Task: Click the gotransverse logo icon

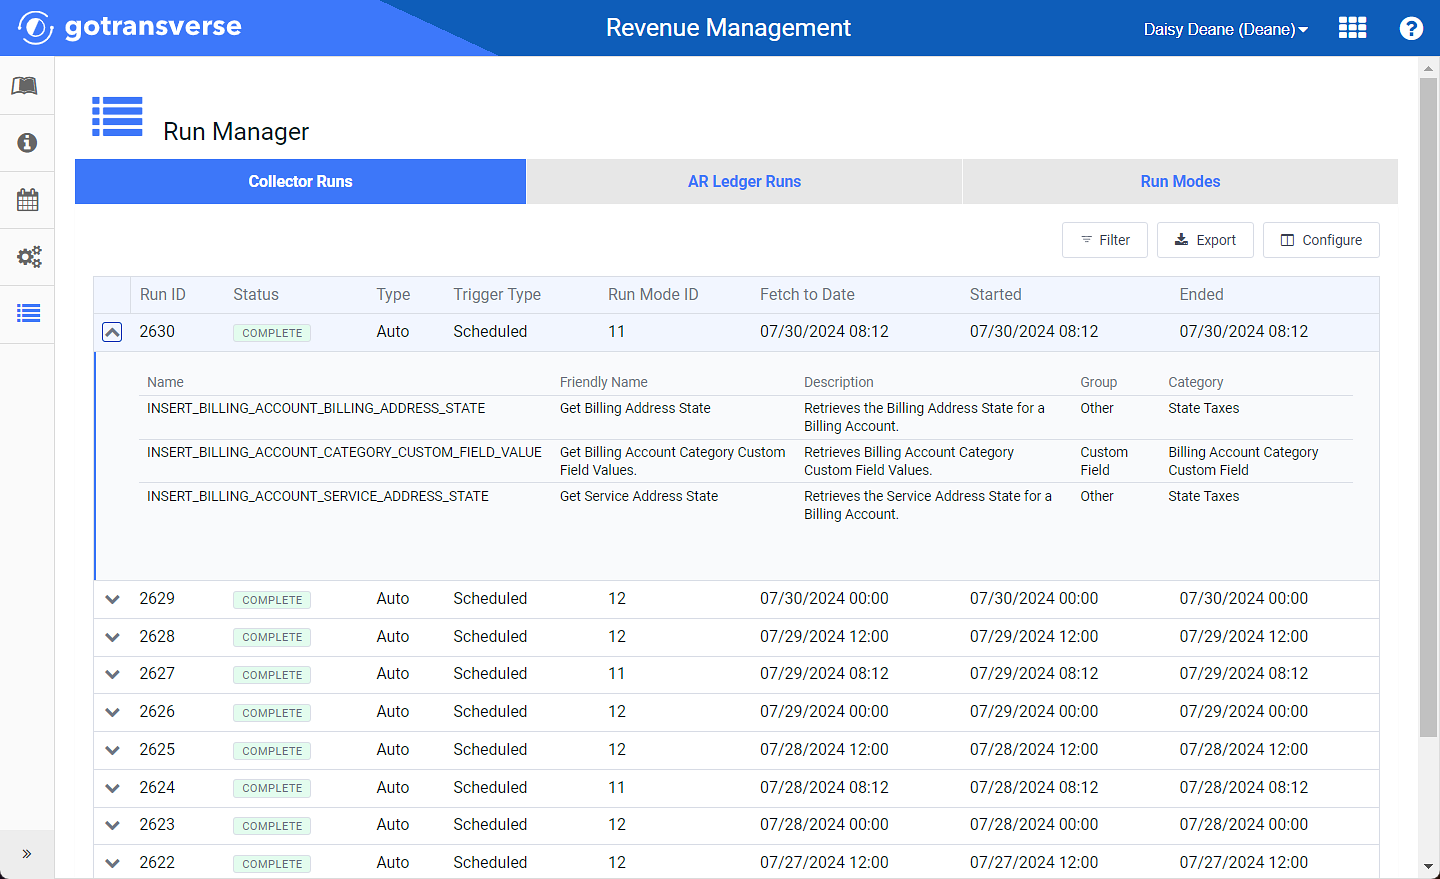Action: 36,27
